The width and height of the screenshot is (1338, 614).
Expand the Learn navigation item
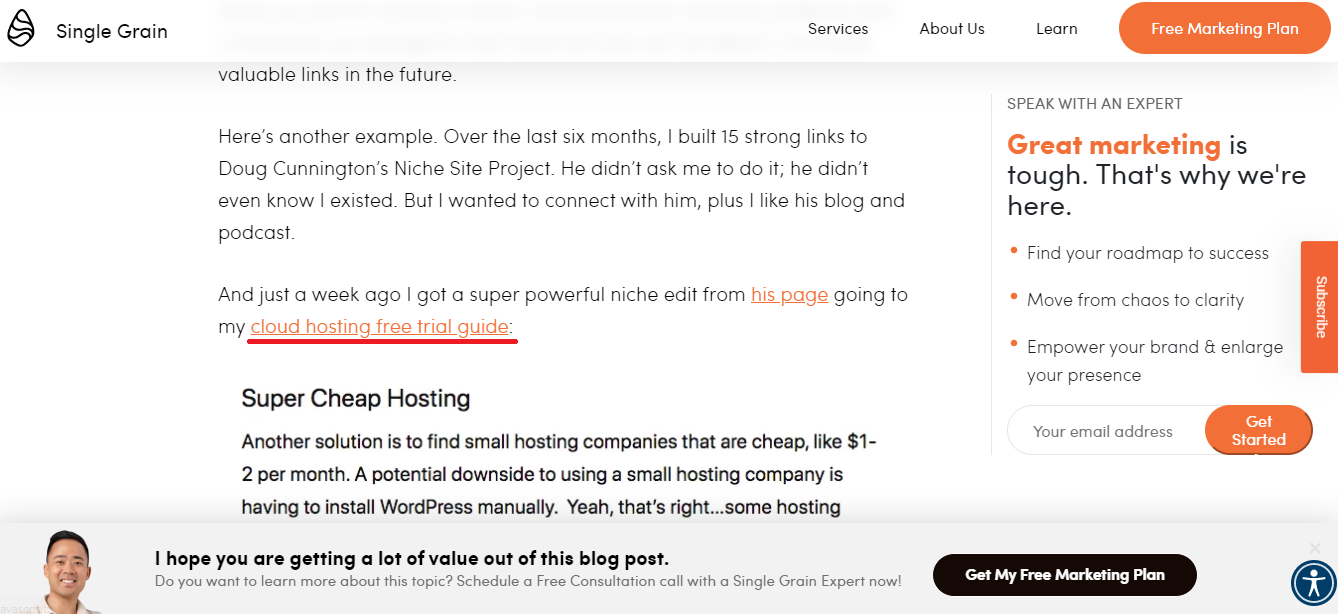point(1057,28)
